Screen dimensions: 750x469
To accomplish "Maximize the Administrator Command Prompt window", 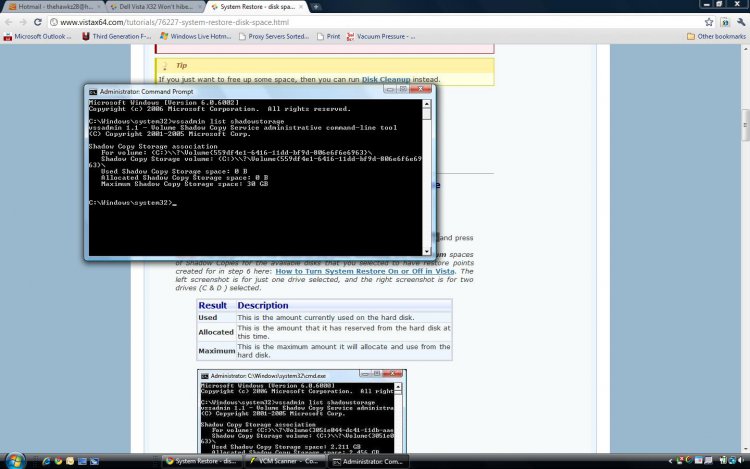I will (x=403, y=89).
